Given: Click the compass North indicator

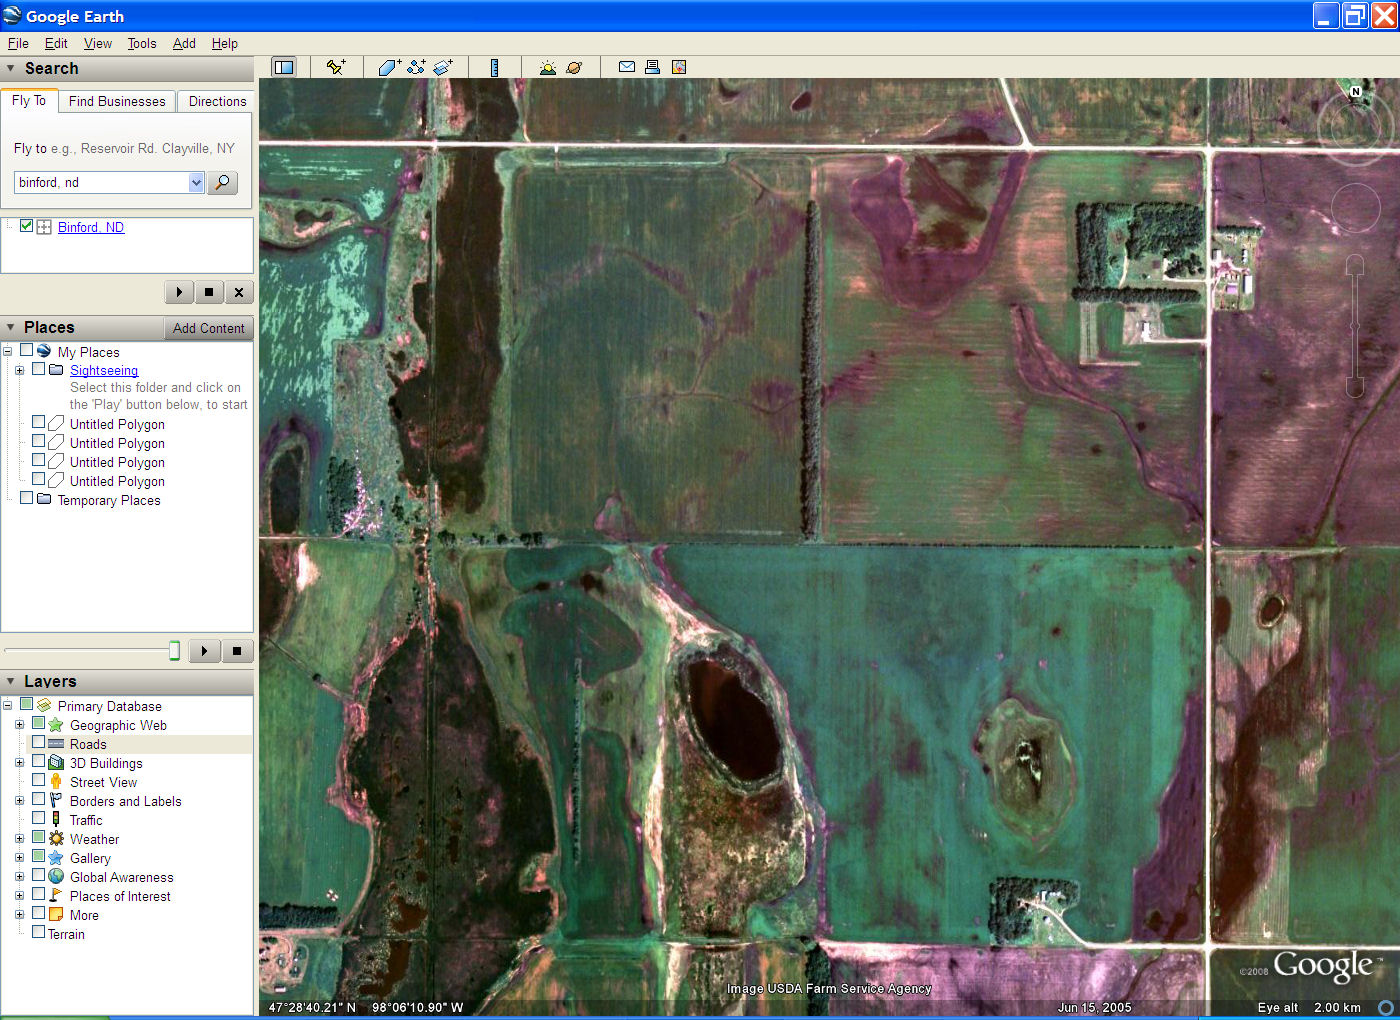Looking at the screenshot, I should point(1356,92).
